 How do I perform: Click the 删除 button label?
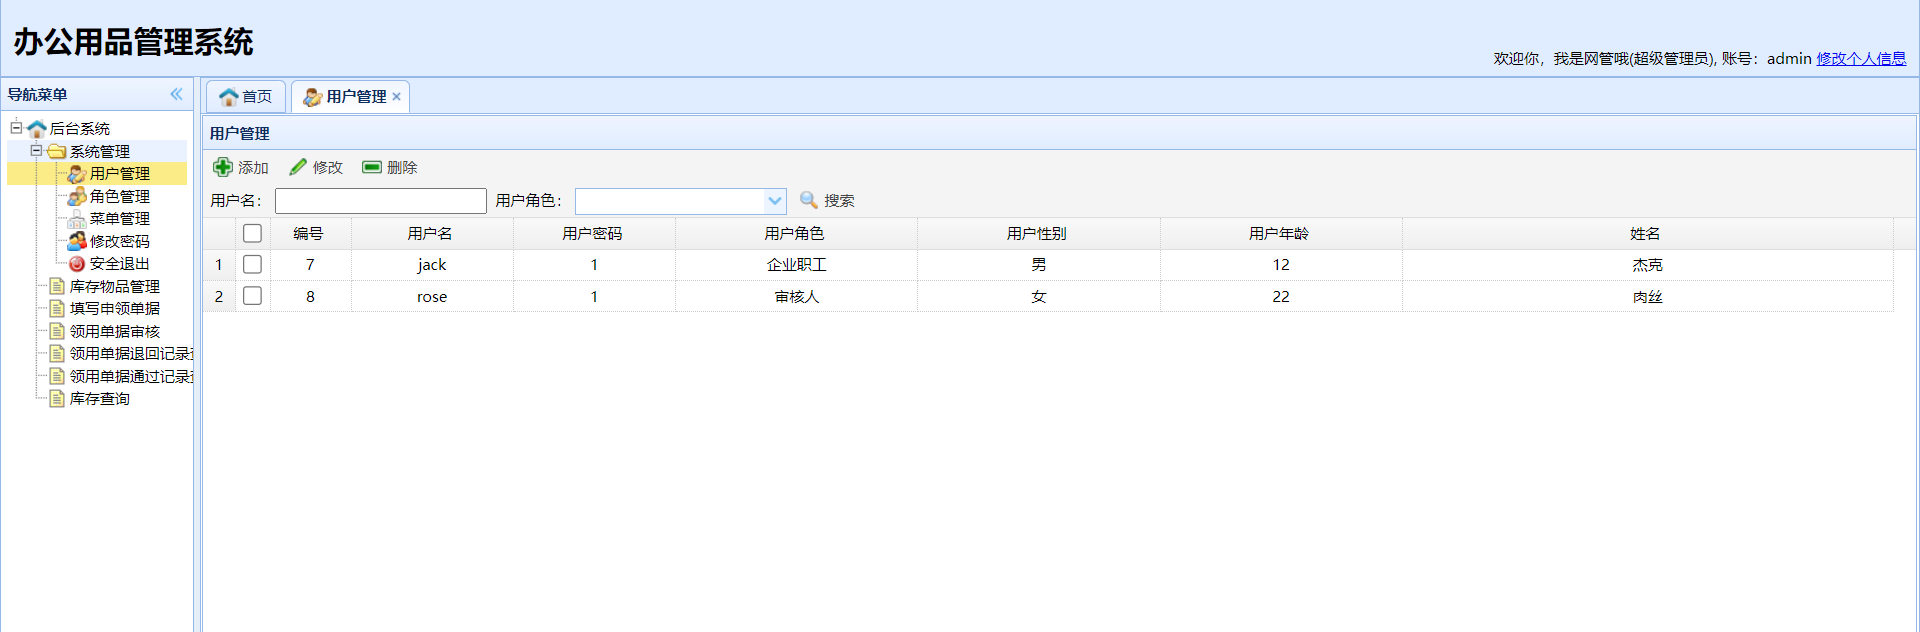click(x=402, y=167)
